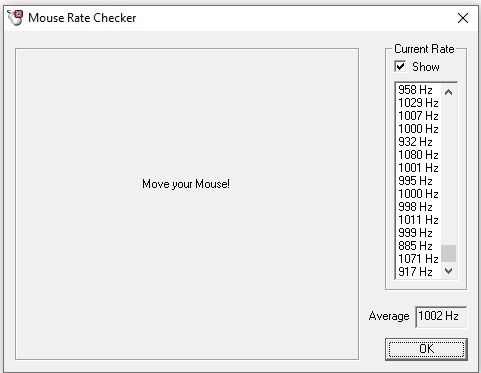This screenshot has width=481, height=373.
Task: Click the Show checkbox label text
Action: coord(426,67)
